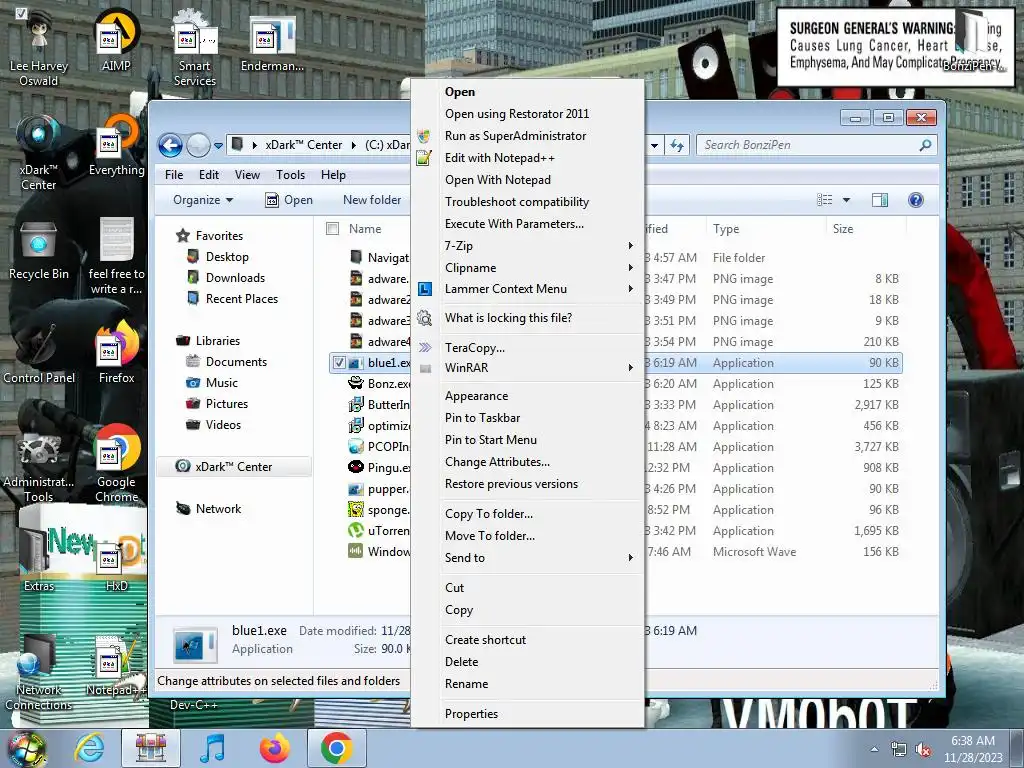The width and height of the screenshot is (1024, 768).
Task: Sort by the Size column header
Action: point(866,229)
